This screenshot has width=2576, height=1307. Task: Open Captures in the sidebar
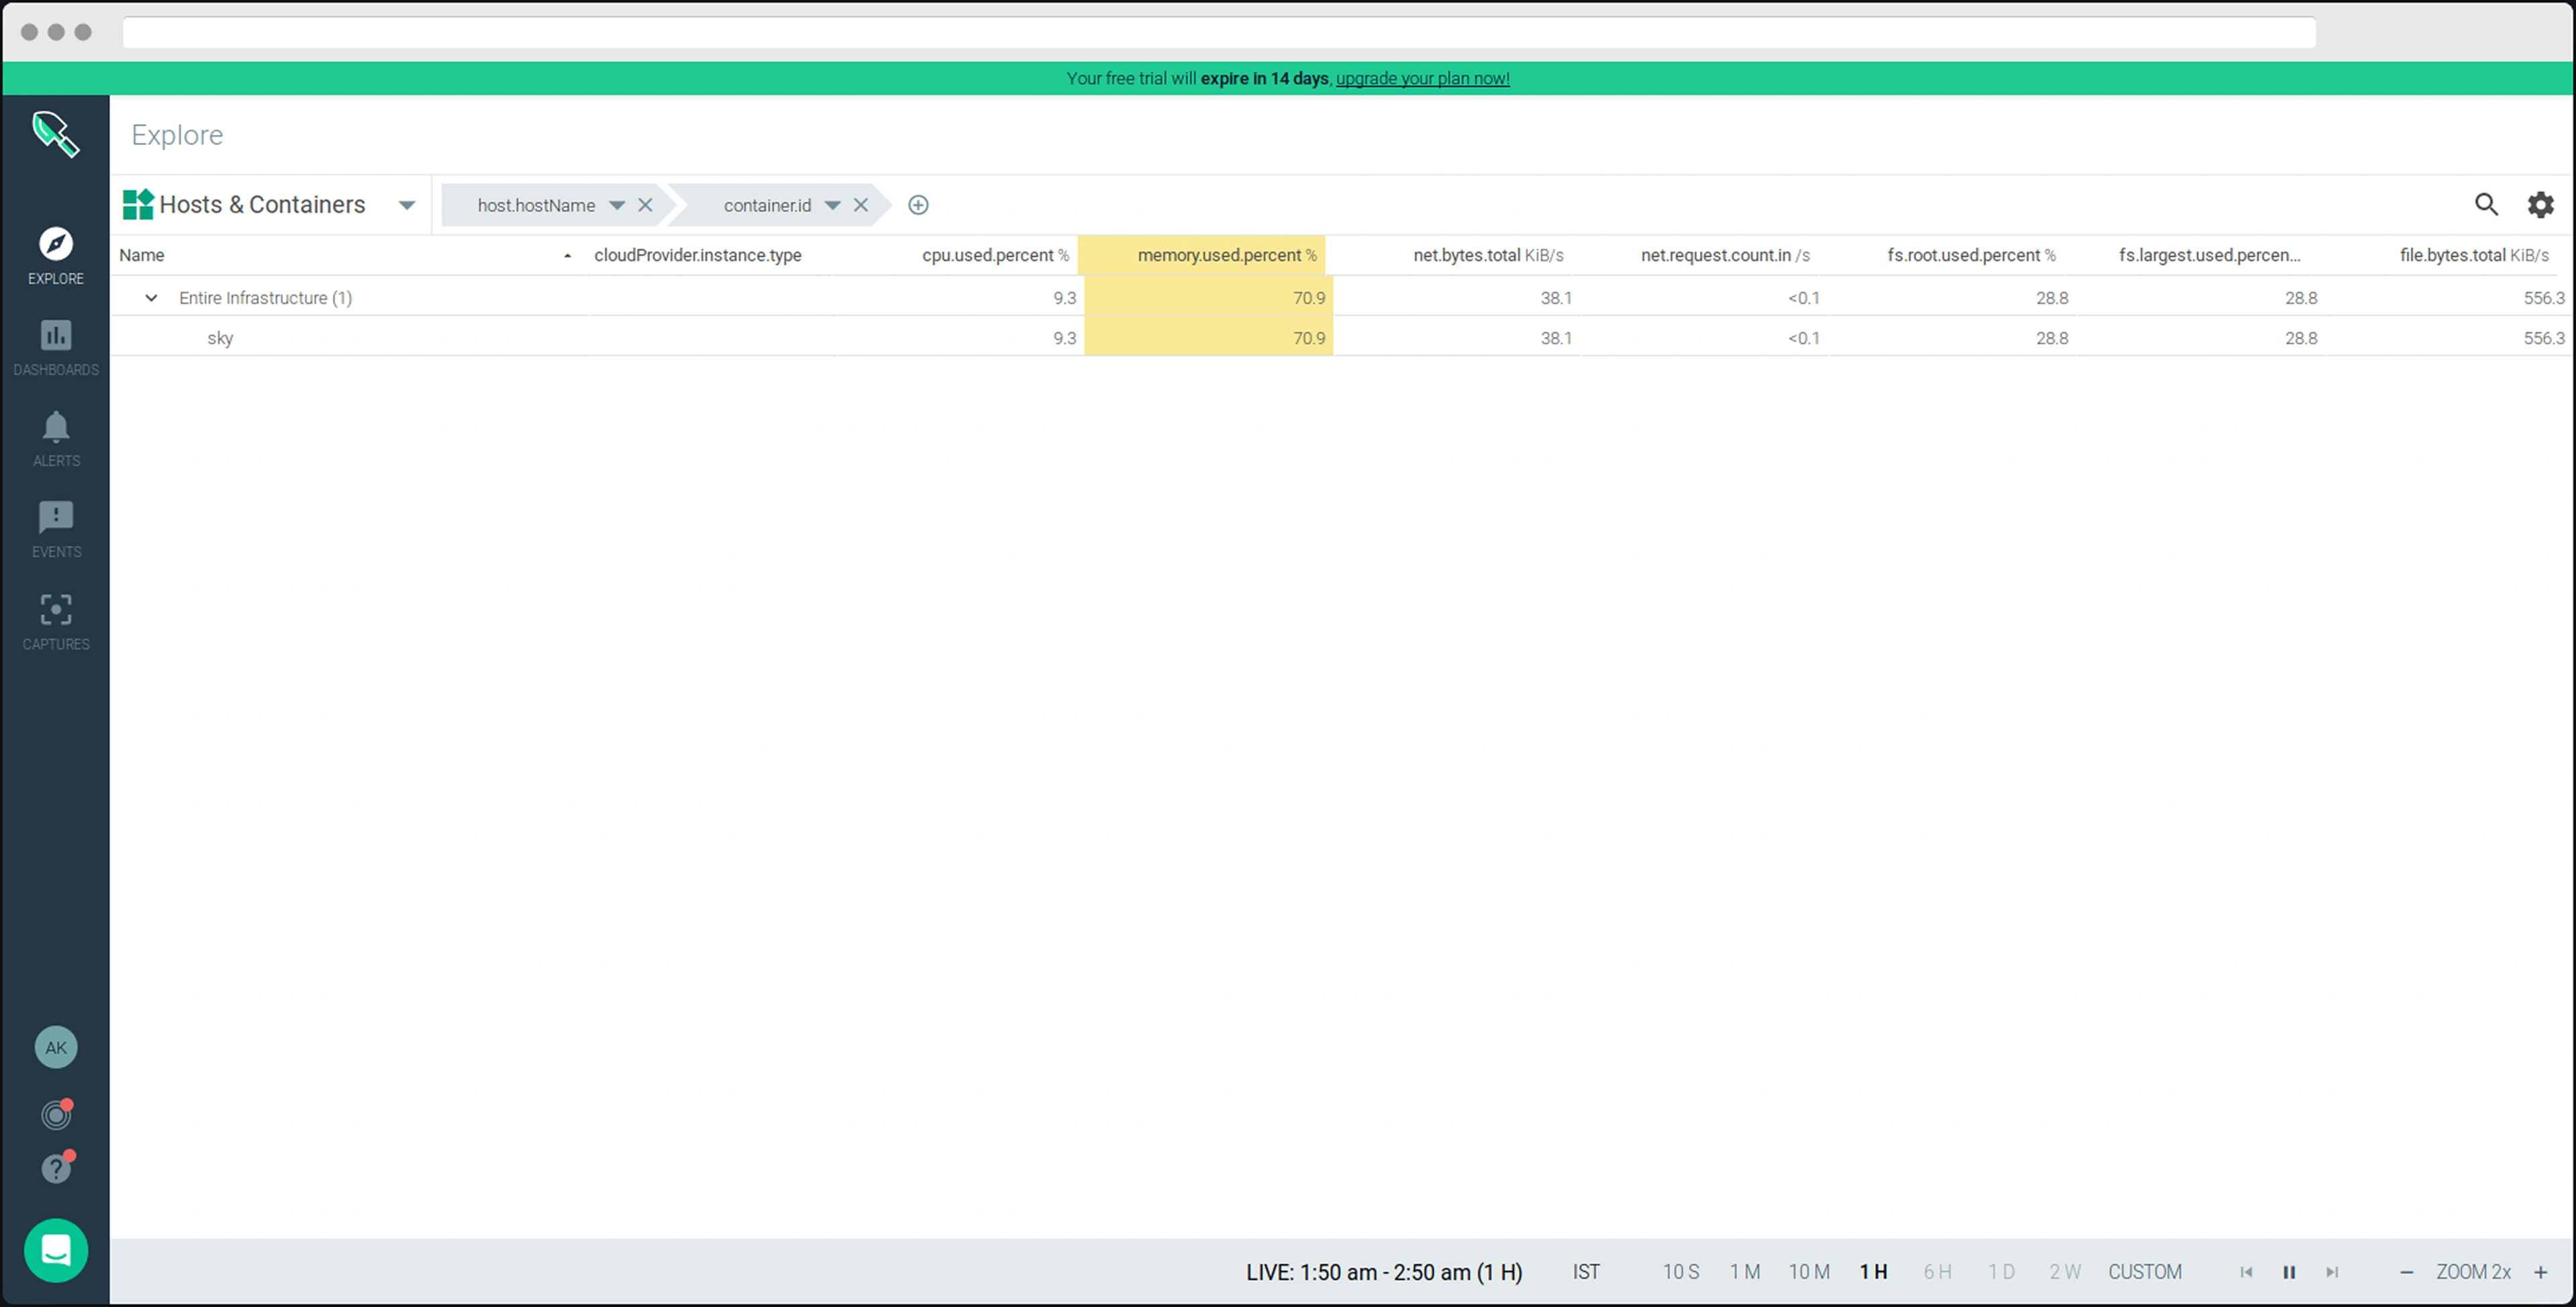tap(56, 620)
